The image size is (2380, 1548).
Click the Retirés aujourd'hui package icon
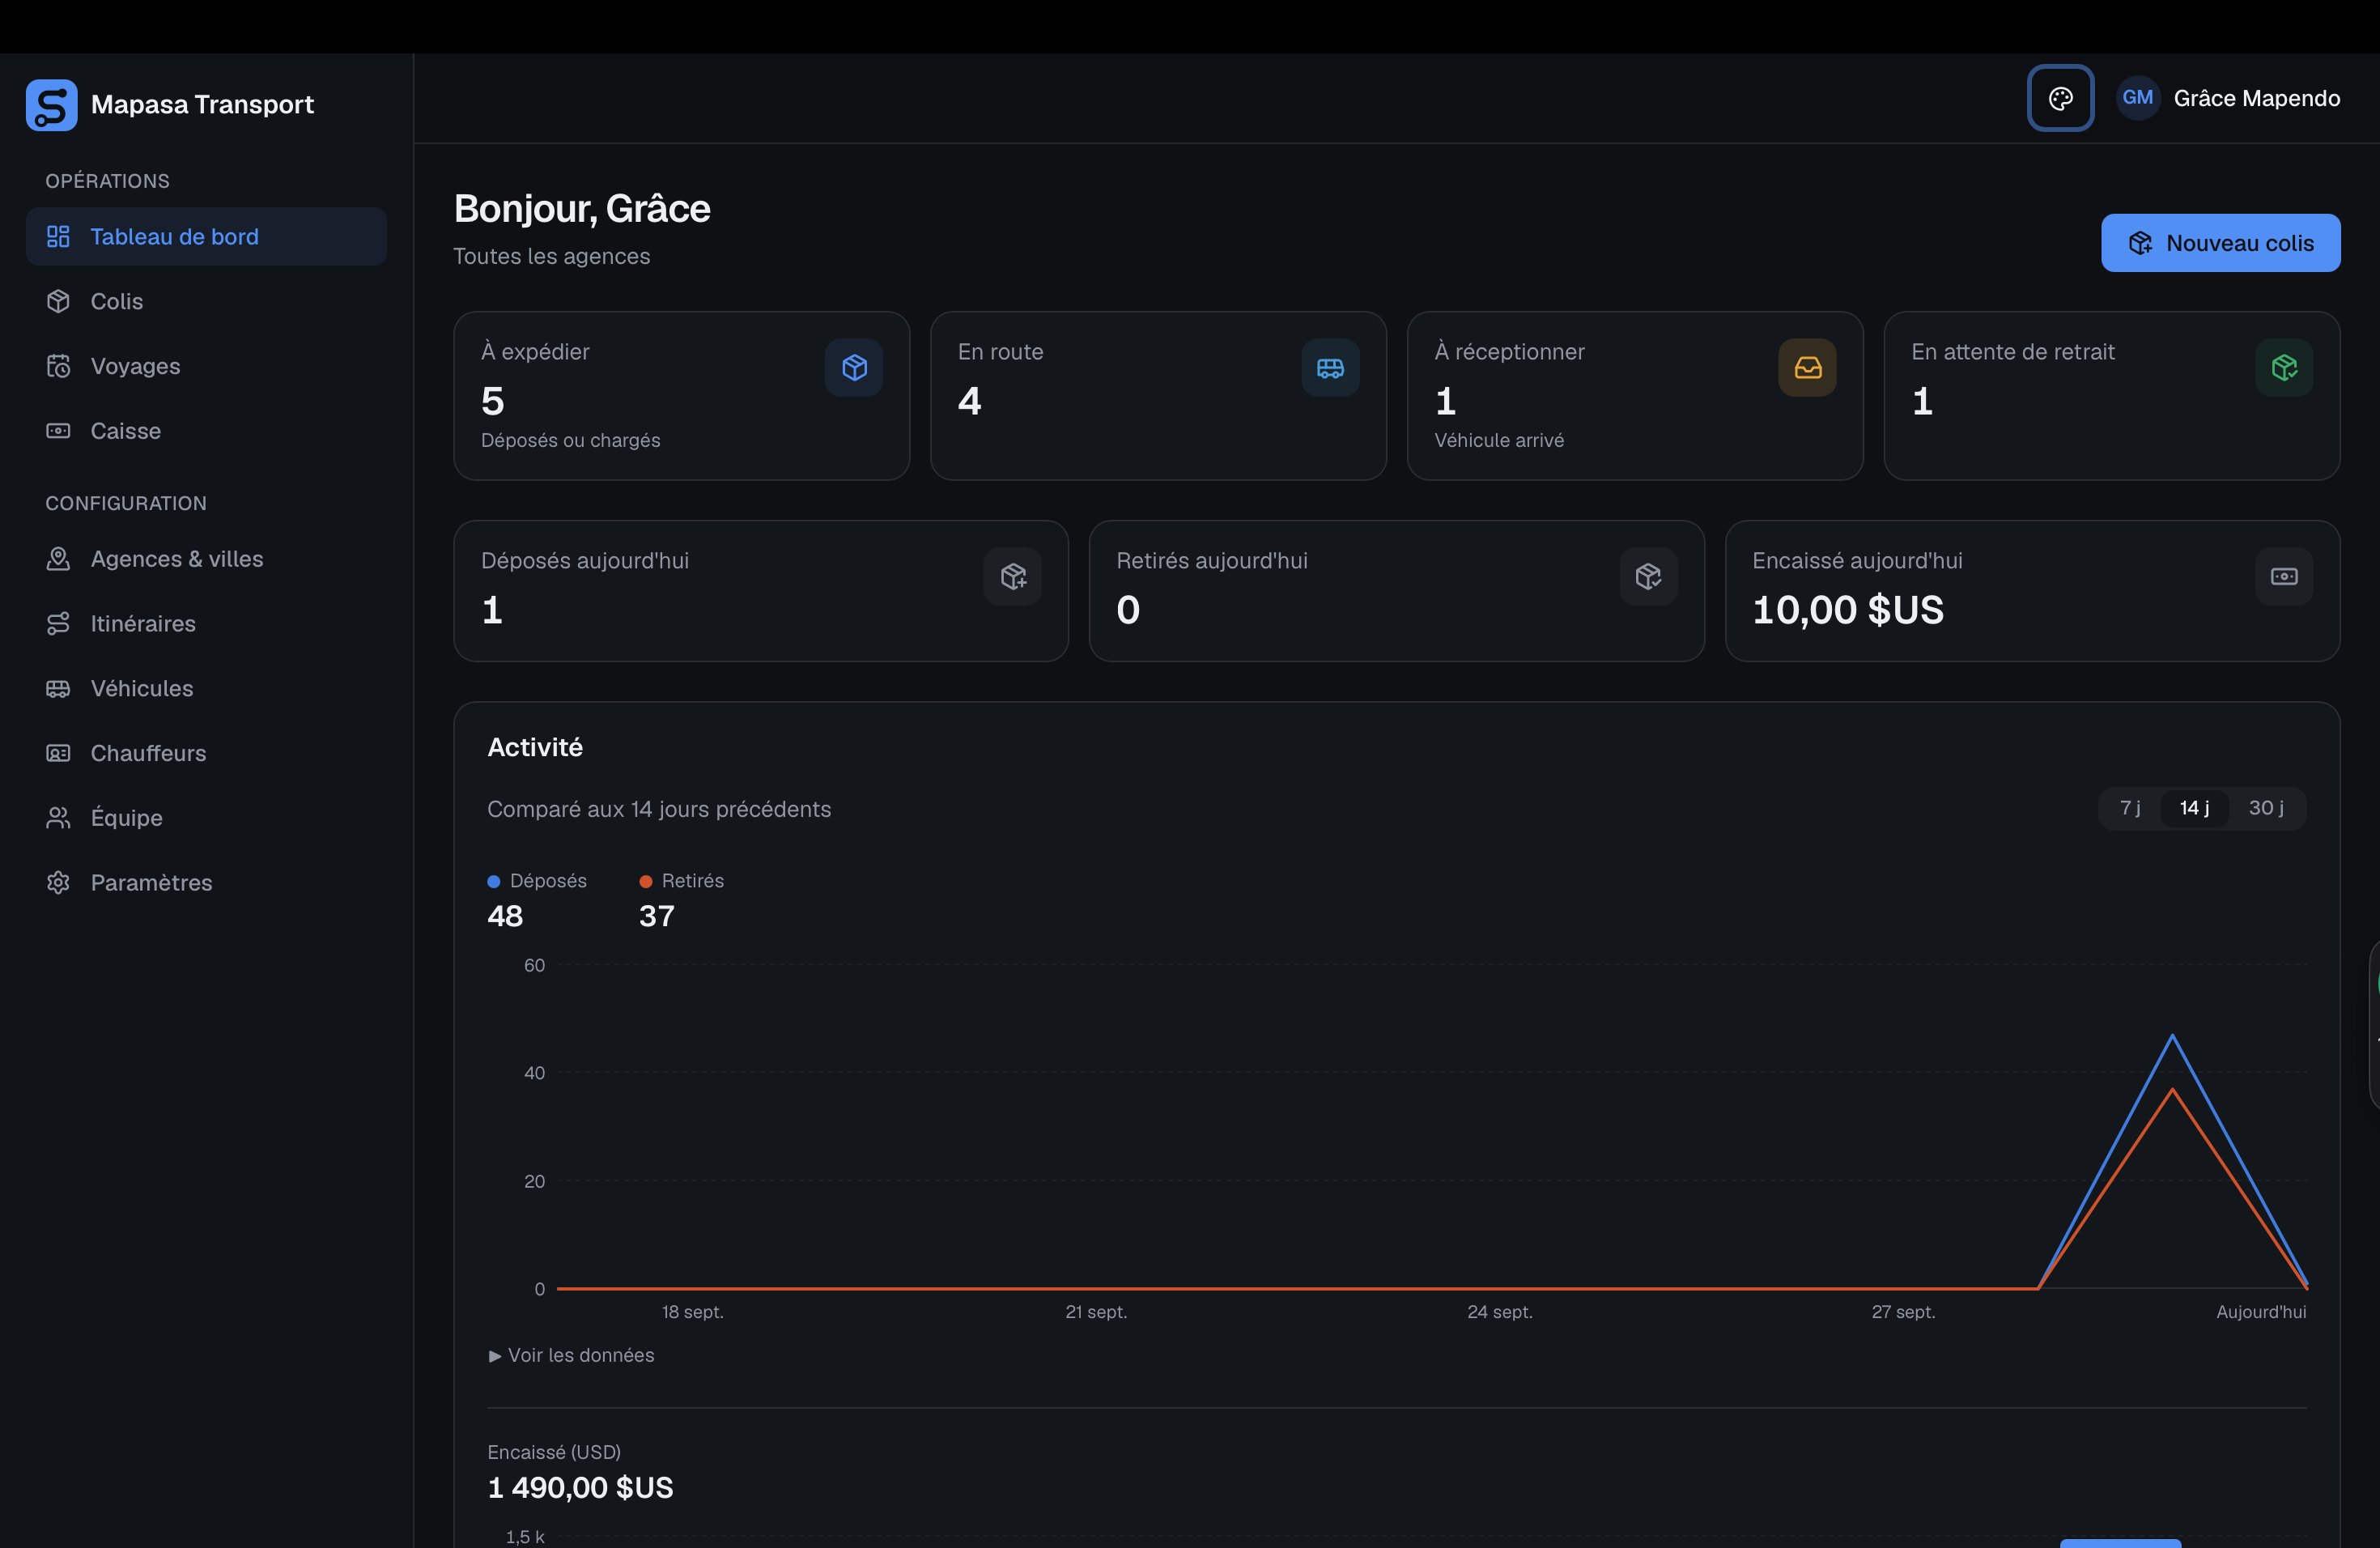(1648, 576)
